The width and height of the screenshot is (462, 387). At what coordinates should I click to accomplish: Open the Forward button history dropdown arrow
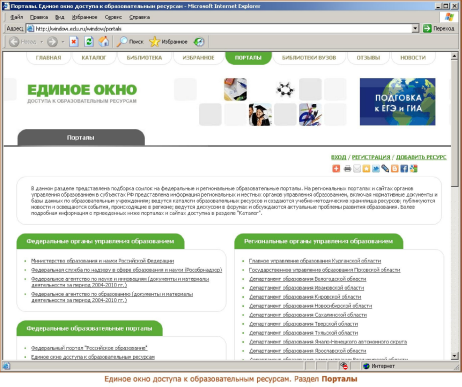click(x=63, y=42)
